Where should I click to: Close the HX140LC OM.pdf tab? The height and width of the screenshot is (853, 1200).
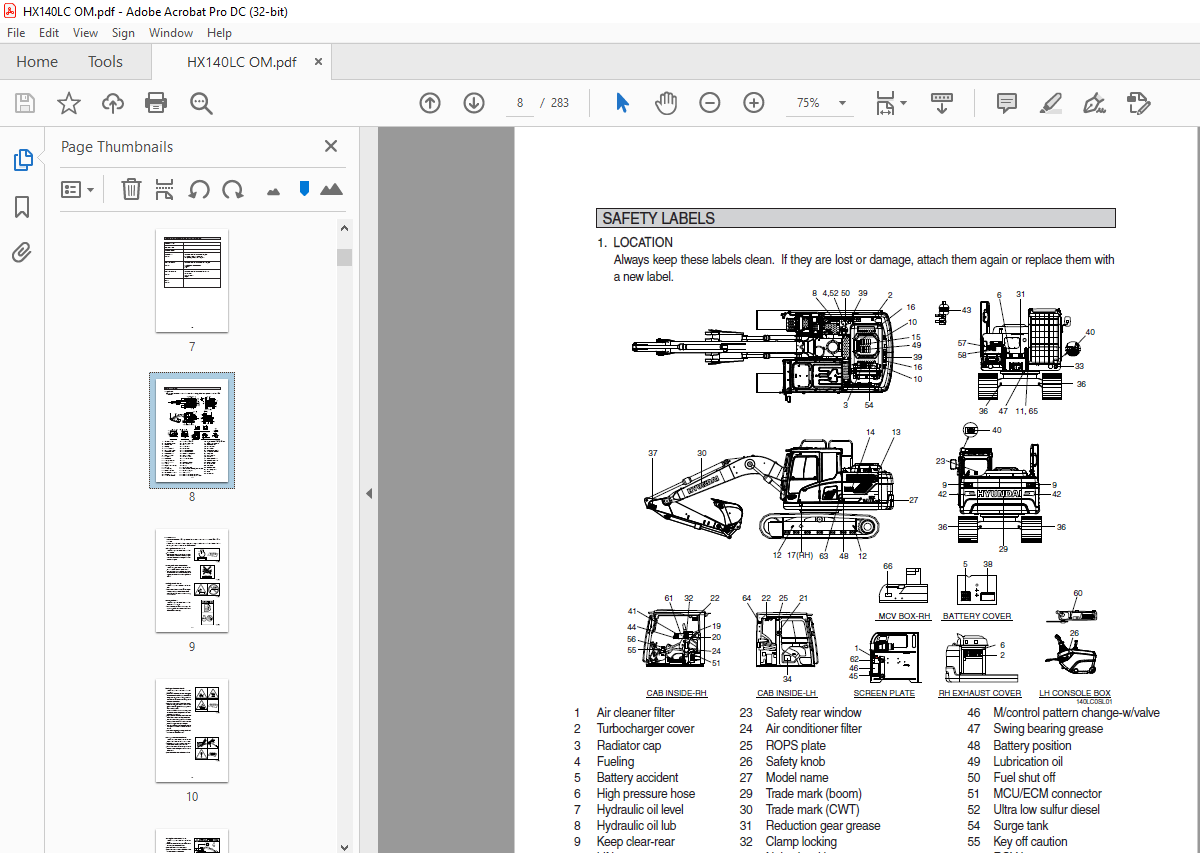[x=318, y=62]
